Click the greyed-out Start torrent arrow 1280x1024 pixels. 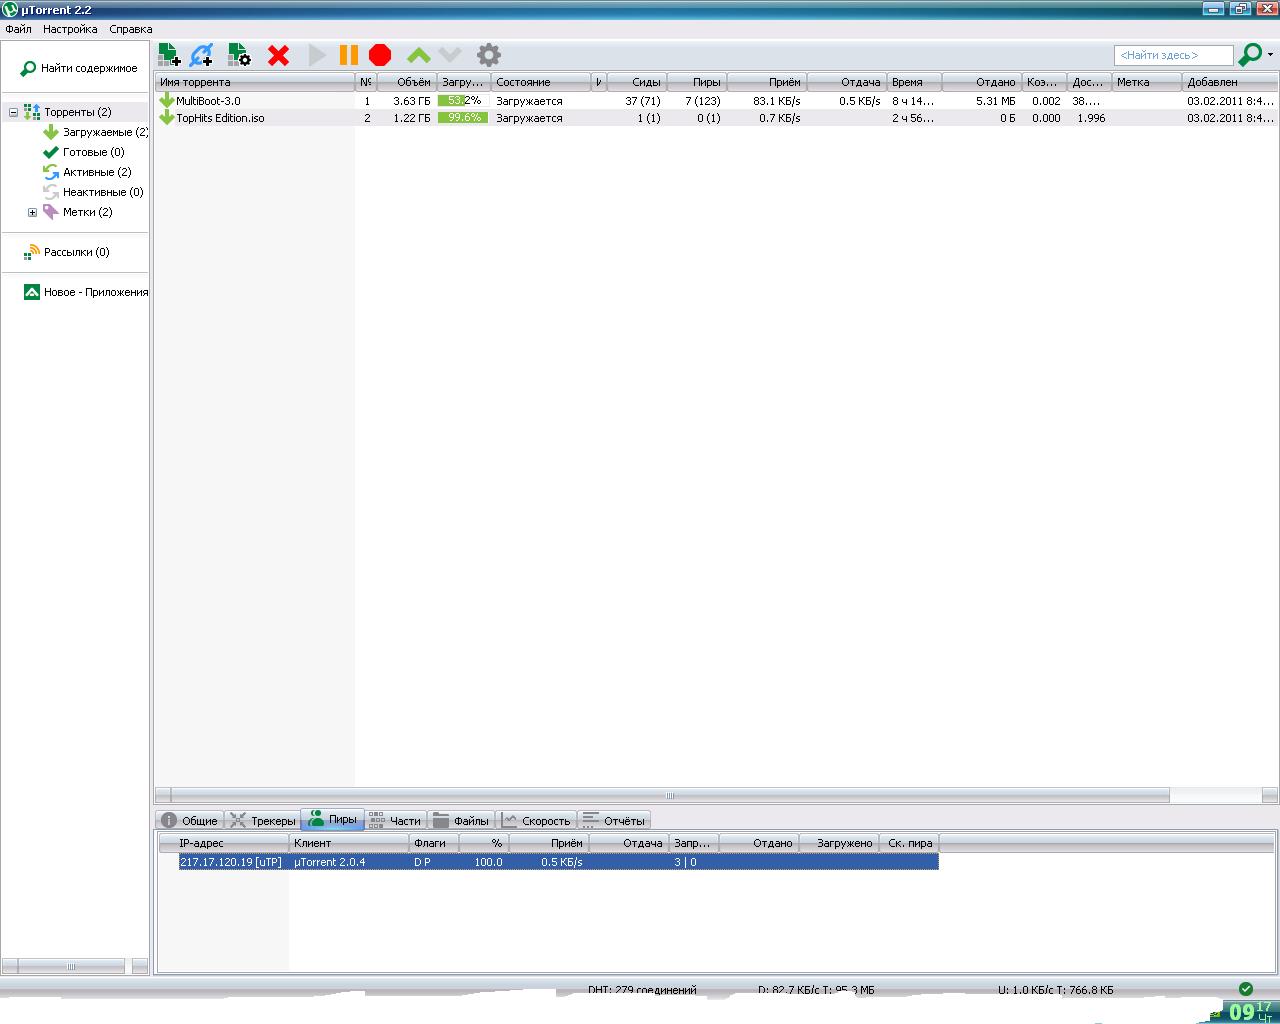click(318, 55)
